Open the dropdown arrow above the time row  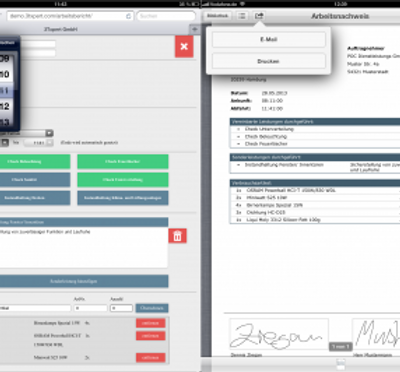click(x=49, y=133)
